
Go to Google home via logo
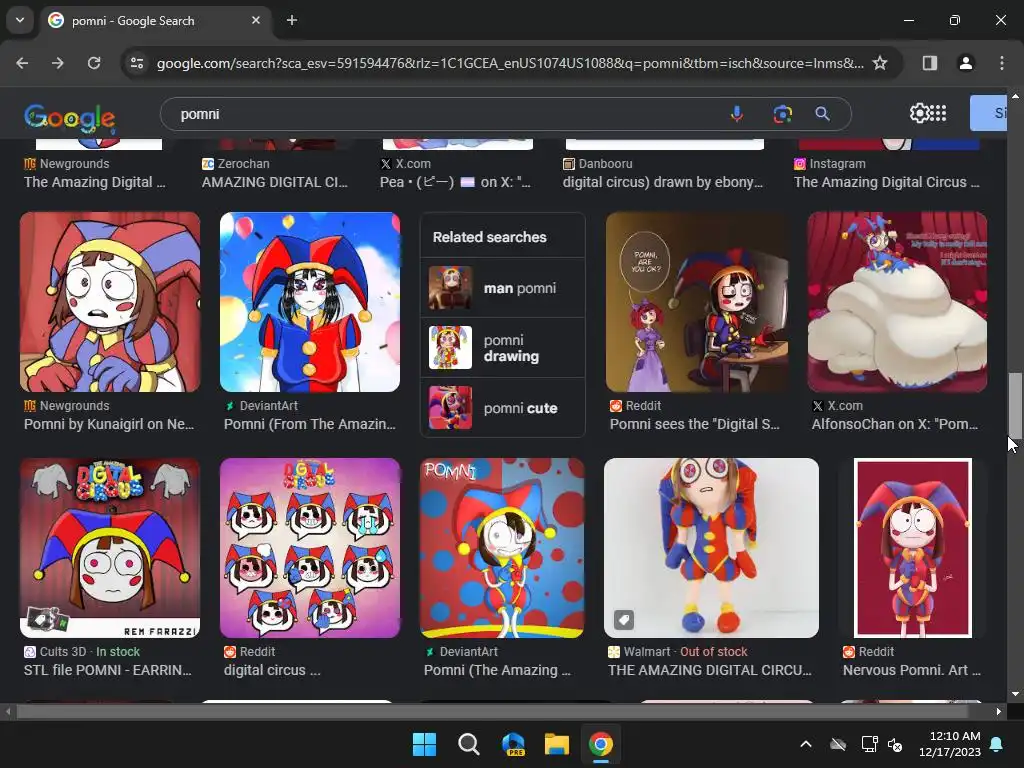pos(70,118)
